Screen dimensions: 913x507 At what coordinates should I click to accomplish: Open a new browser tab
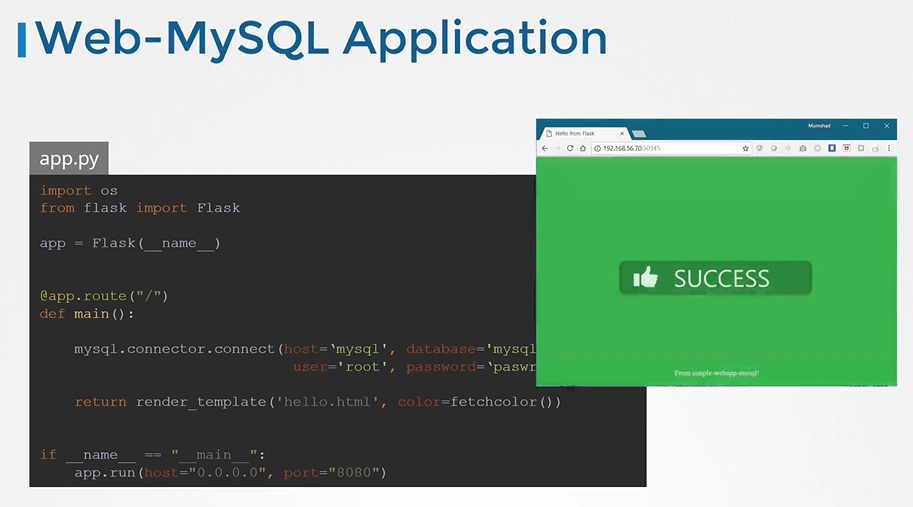coord(639,133)
